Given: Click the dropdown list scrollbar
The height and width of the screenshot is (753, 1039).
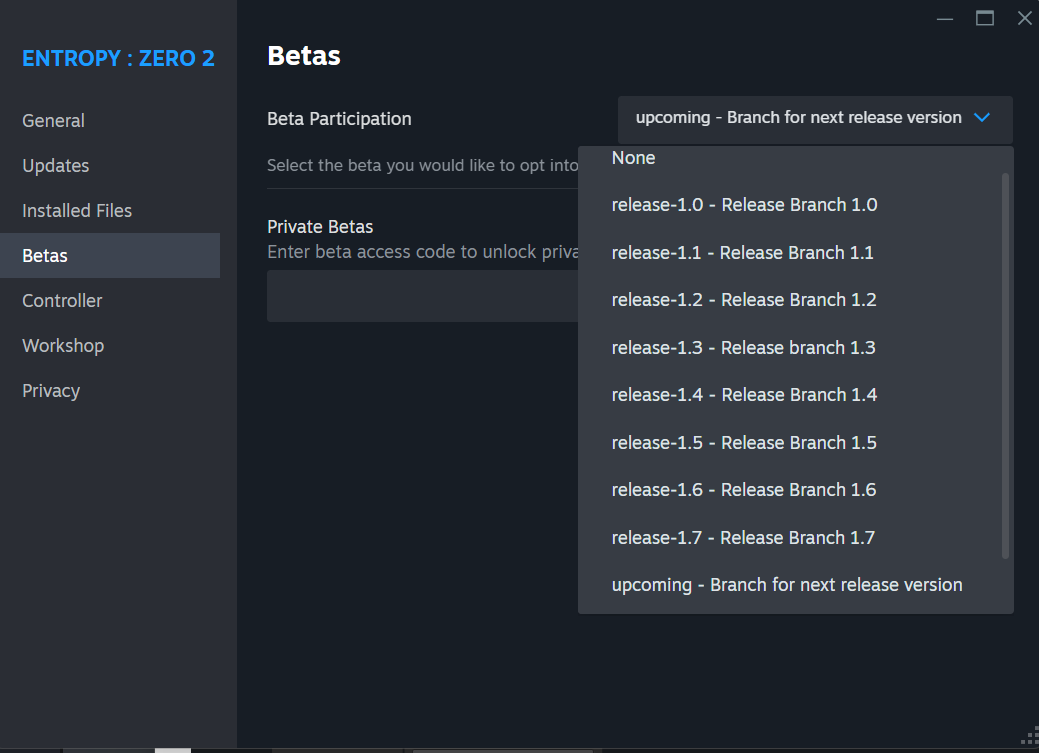Looking at the screenshot, I should tap(1005, 365).
